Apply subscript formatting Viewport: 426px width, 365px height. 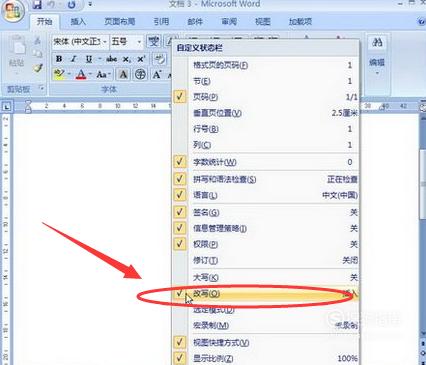(x=127, y=59)
